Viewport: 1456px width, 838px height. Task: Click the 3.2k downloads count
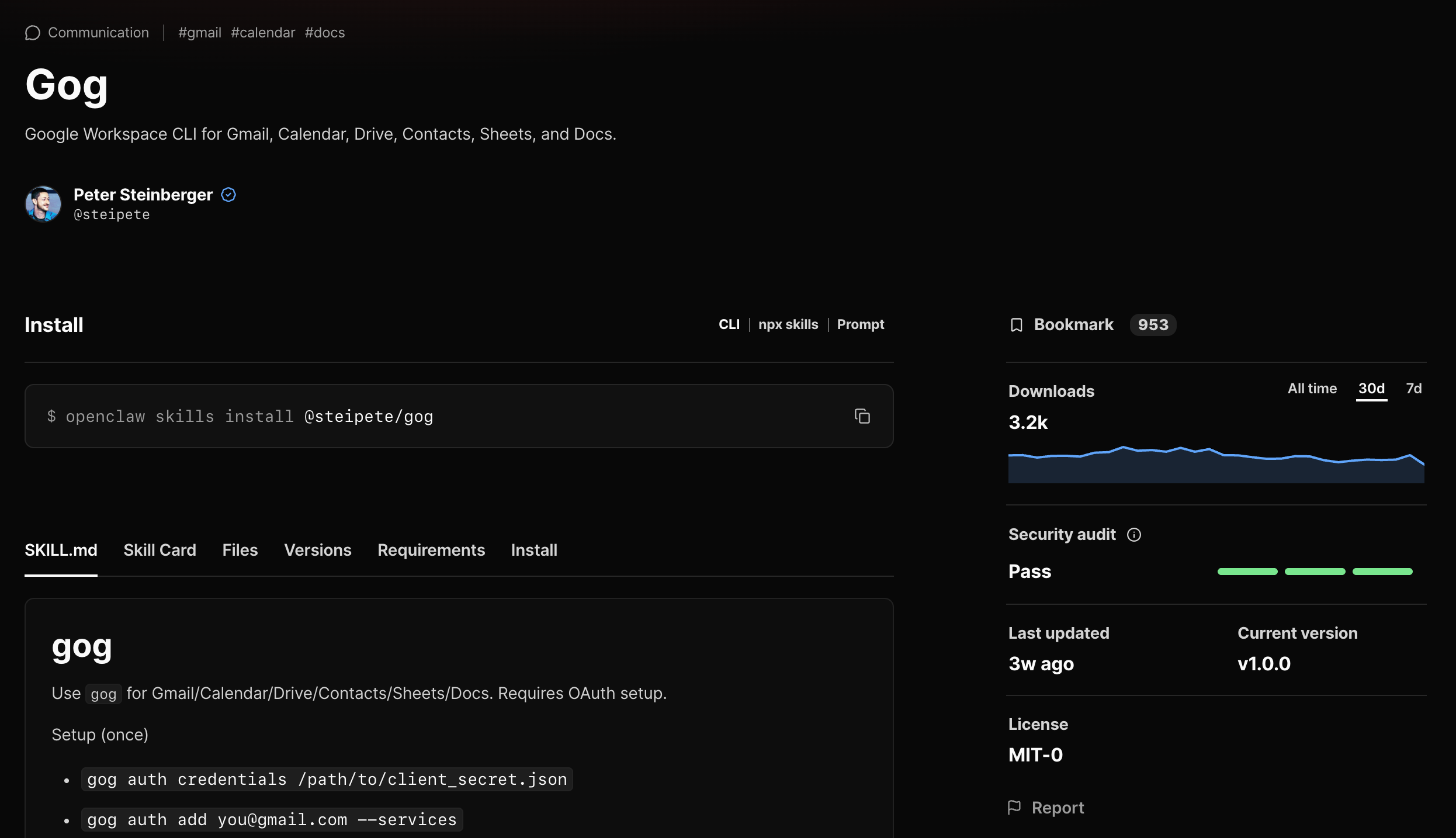[1028, 423]
